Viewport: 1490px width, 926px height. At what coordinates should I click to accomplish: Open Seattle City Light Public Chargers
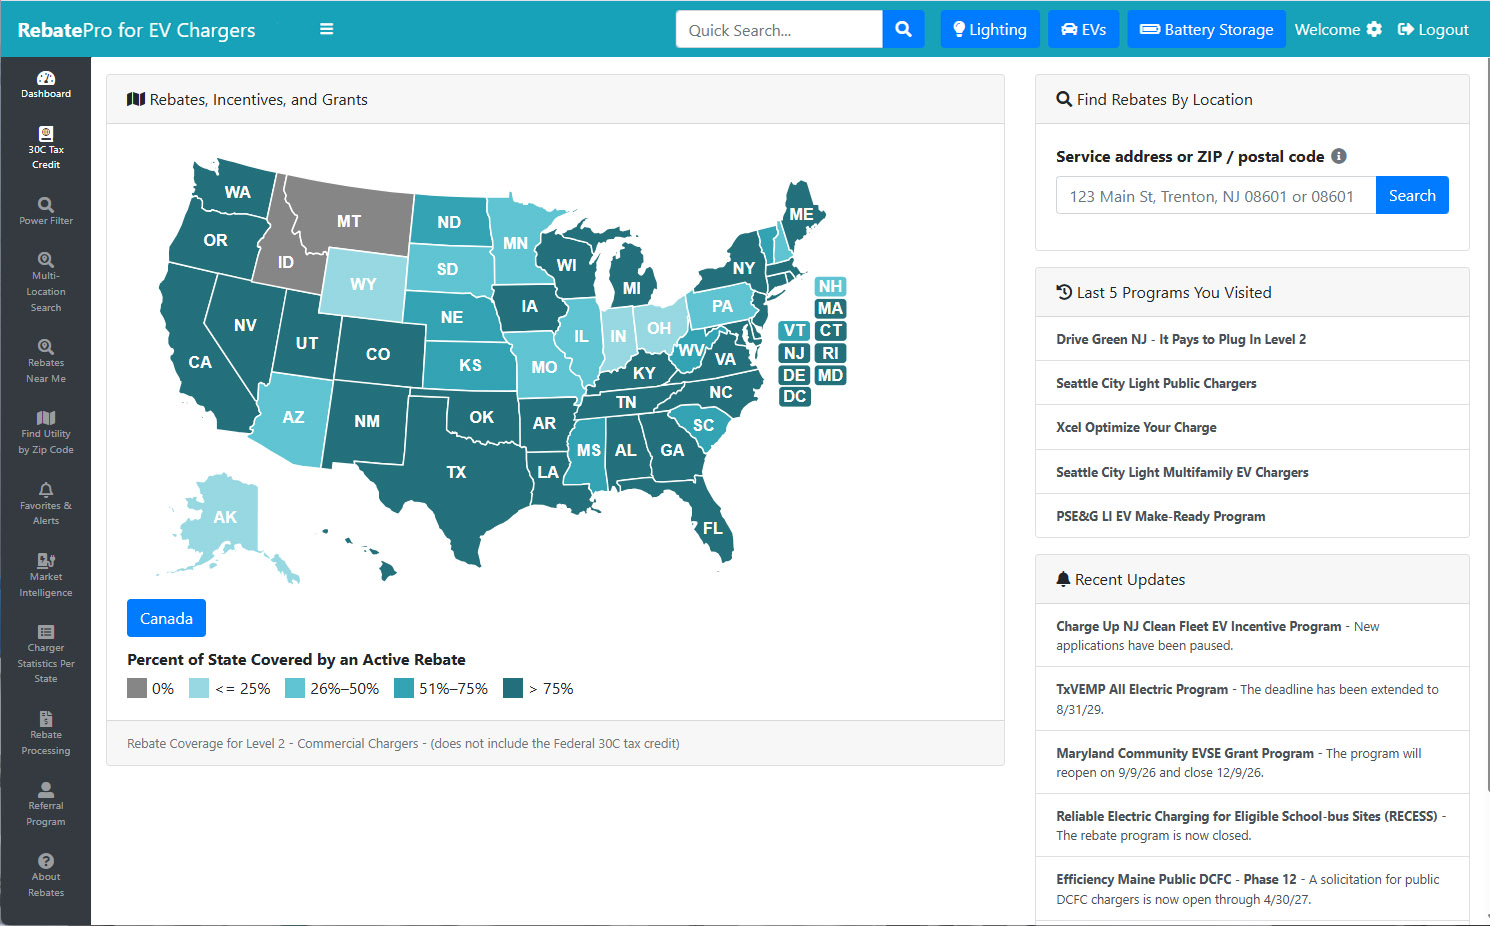click(x=1156, y=383)
